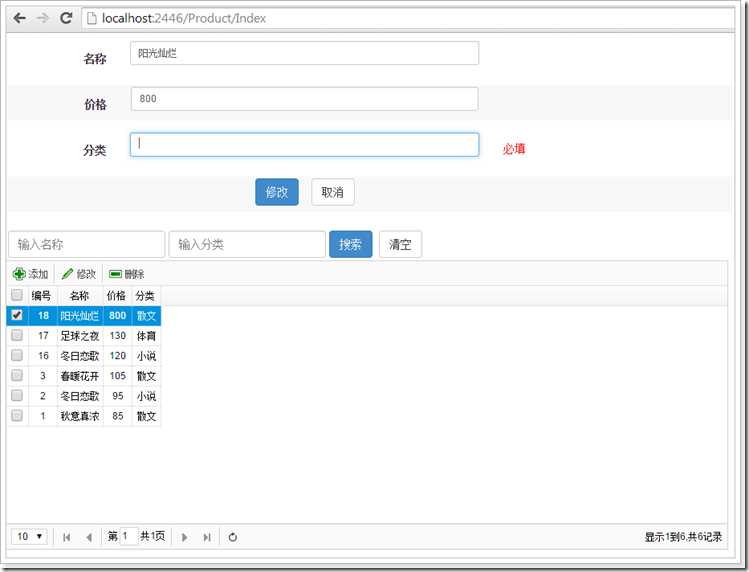Sort by the 价格 column header
This screenshot has width=749, height=572.
[117, 296]
